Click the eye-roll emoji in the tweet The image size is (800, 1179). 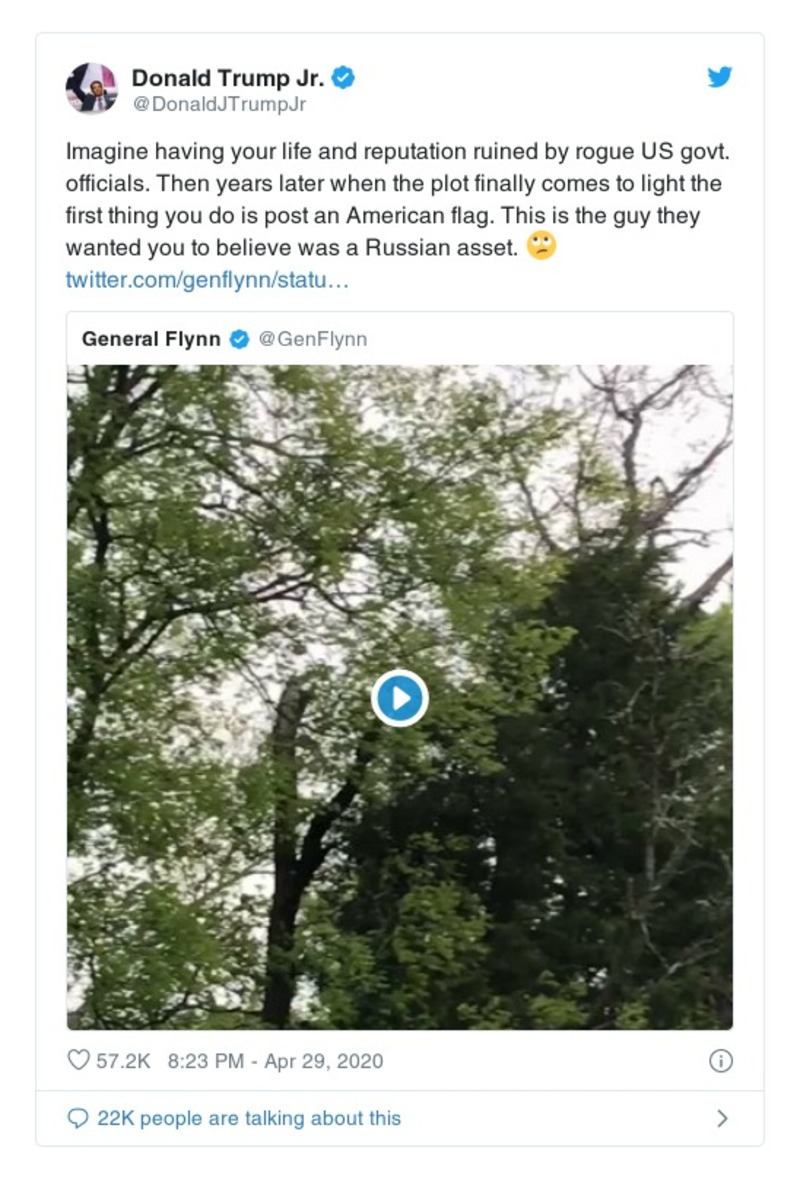click(541, 246)
